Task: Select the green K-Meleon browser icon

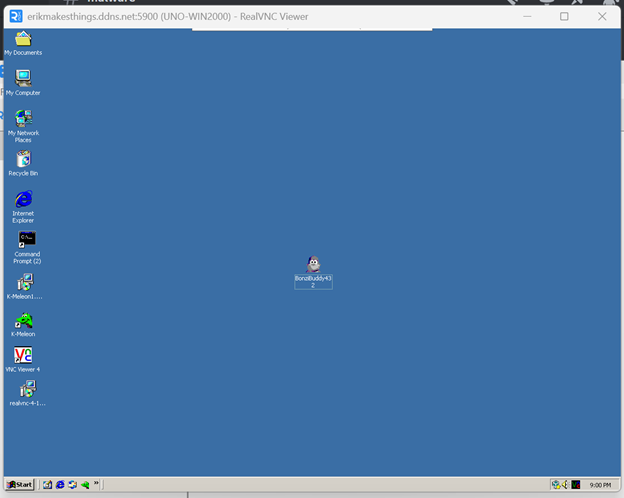Action: tap(24, 320)
